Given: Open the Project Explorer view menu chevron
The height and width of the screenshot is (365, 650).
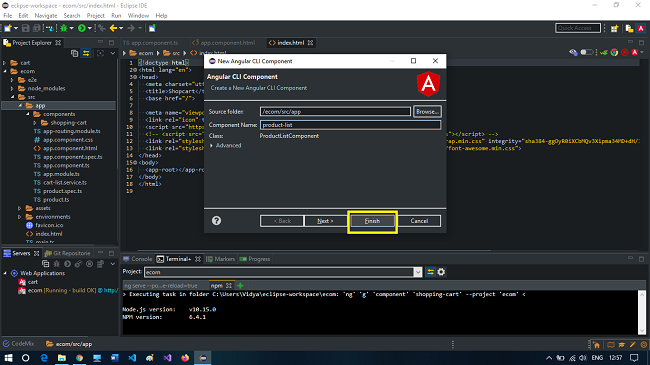Looking at the screenshot, I should (x=112, y=53).
